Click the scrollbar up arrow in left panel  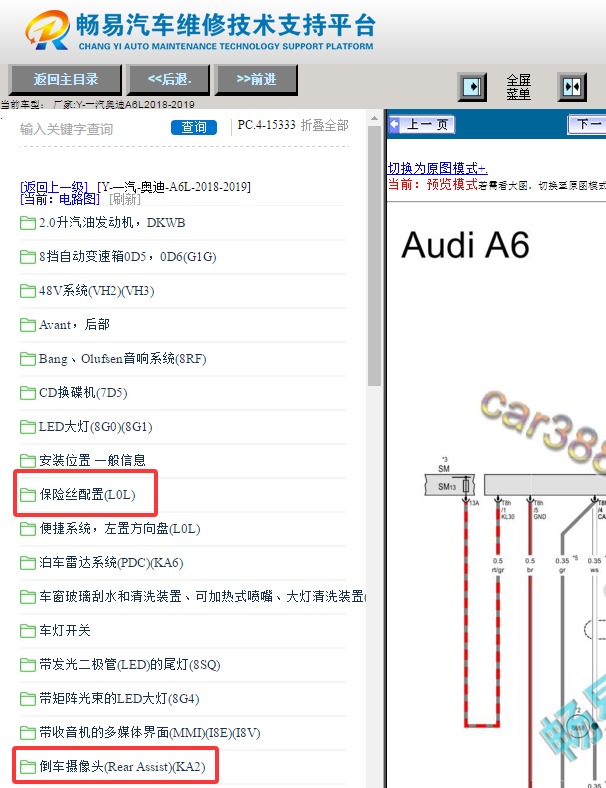(x=374, y=119)
